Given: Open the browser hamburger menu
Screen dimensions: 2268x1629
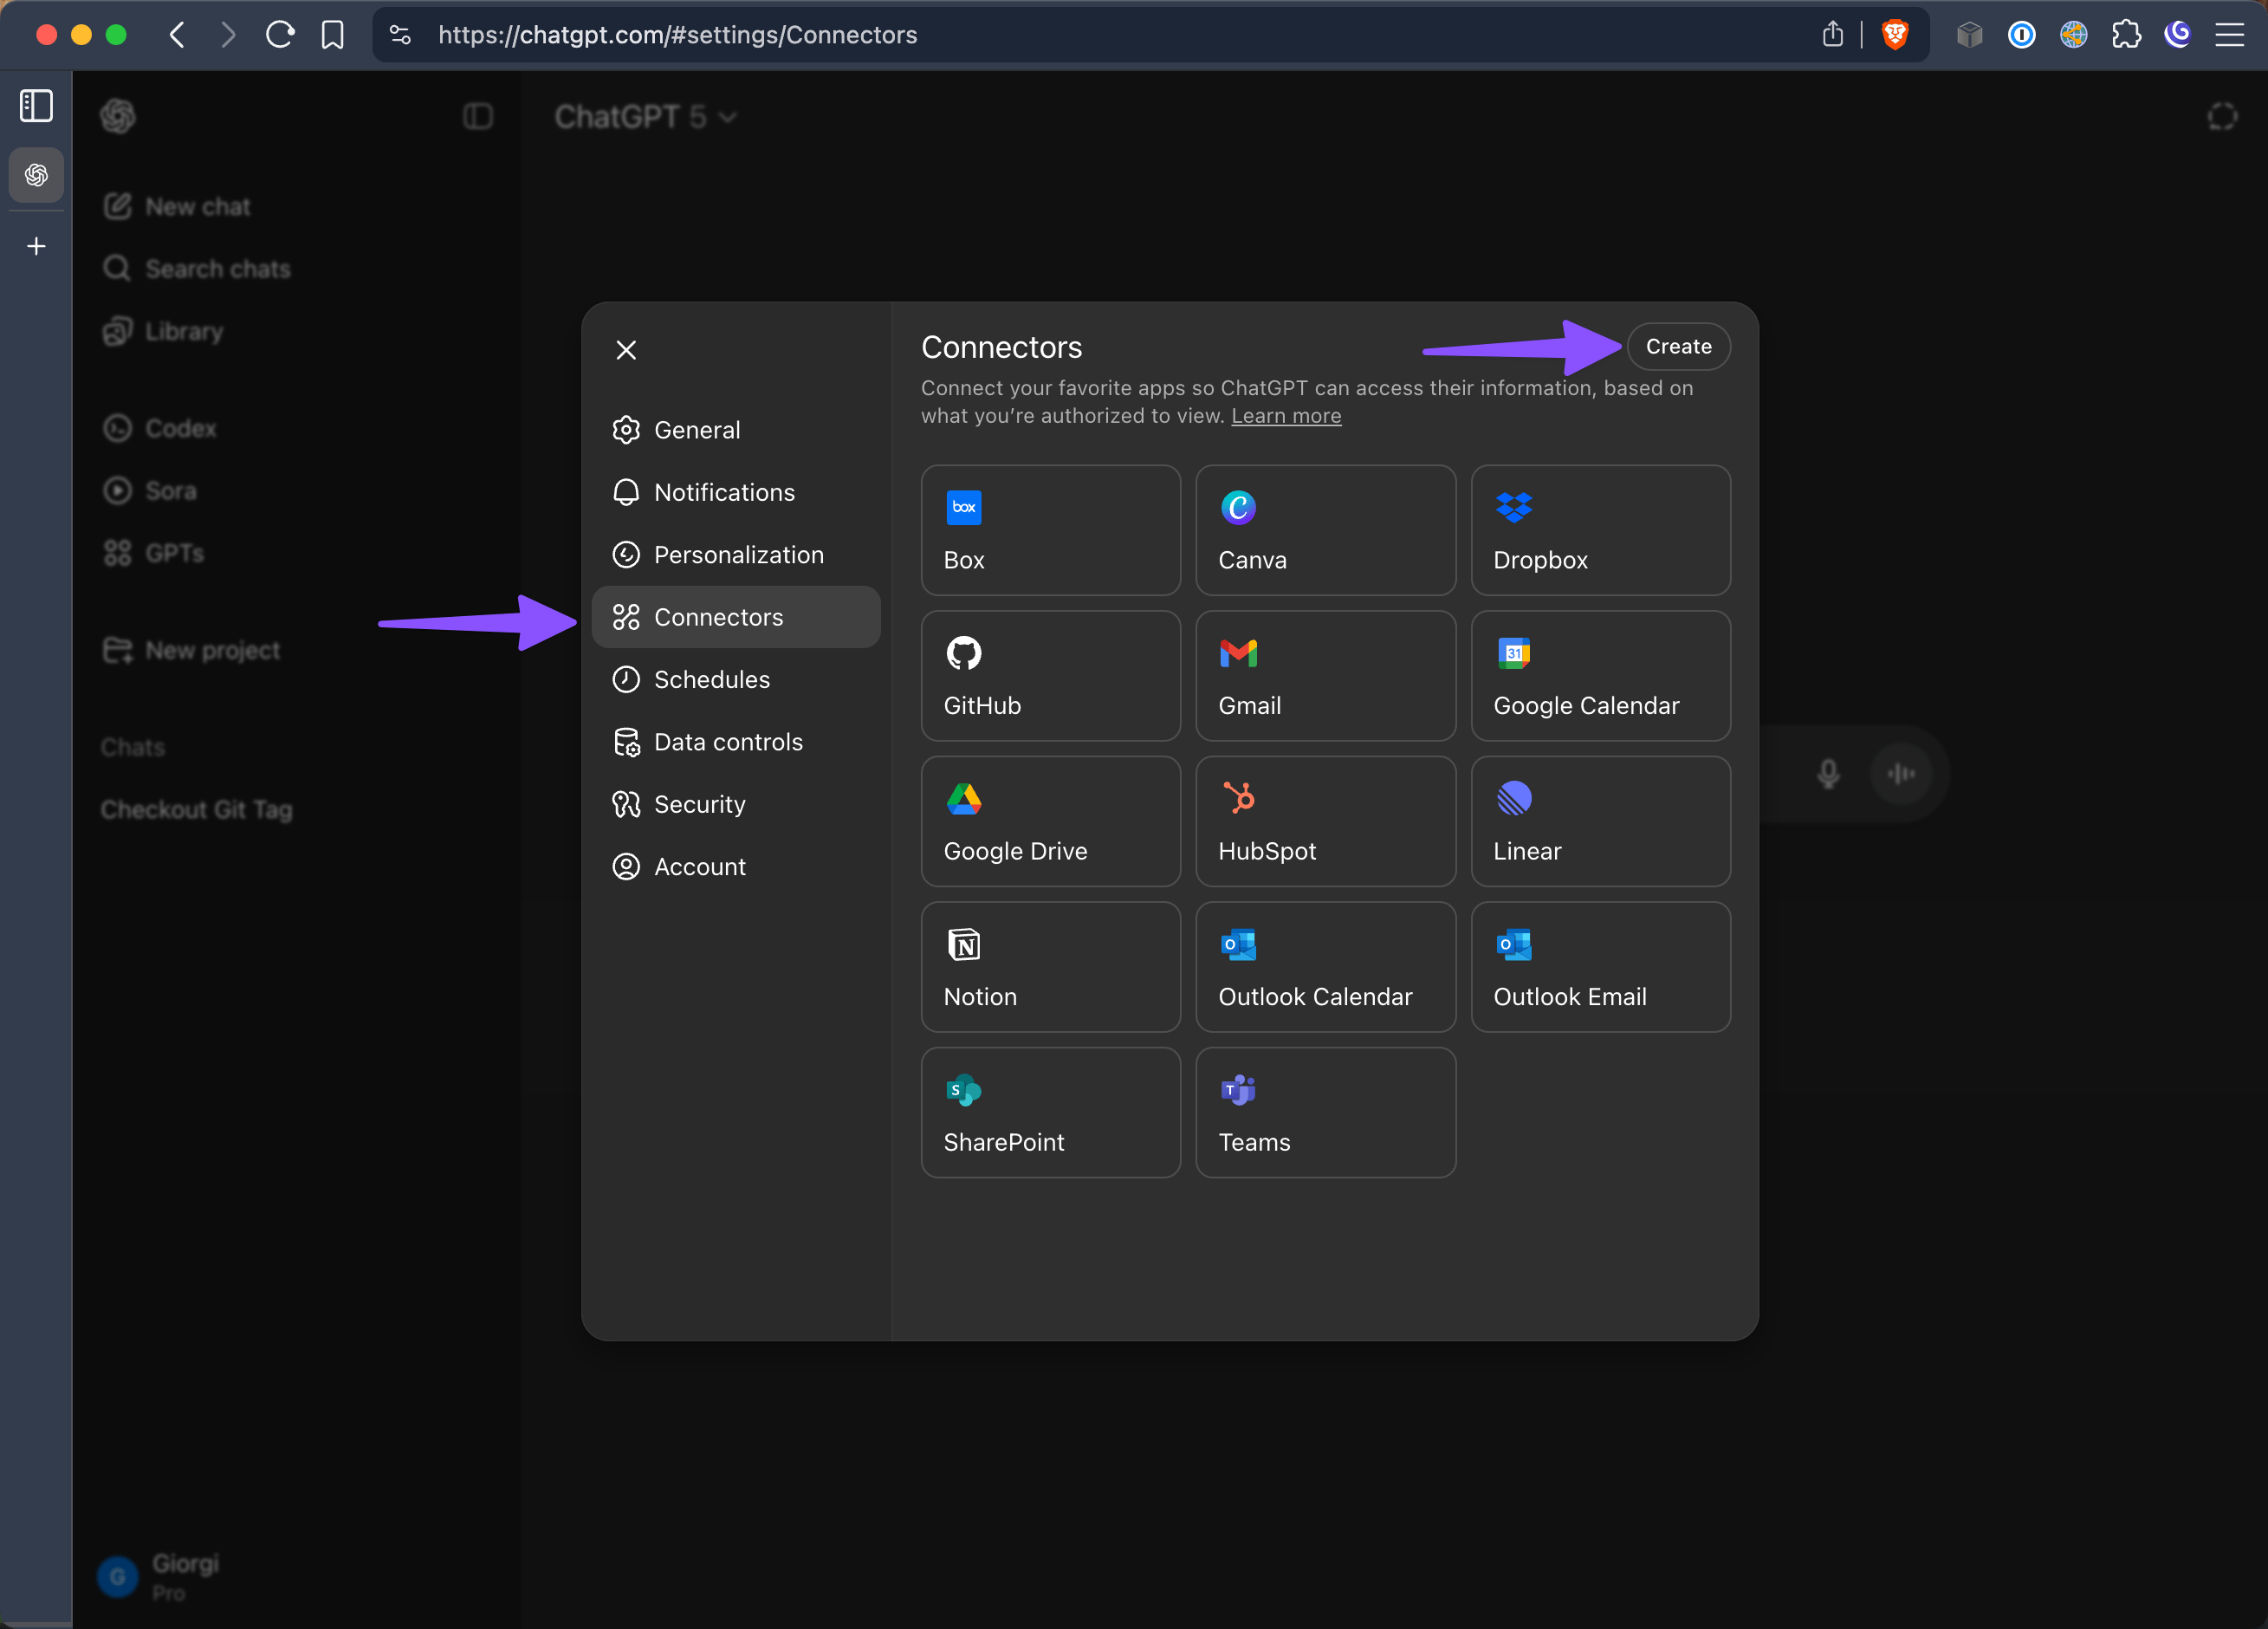Looking at the screenshot, I should [x=2230, y=35].
